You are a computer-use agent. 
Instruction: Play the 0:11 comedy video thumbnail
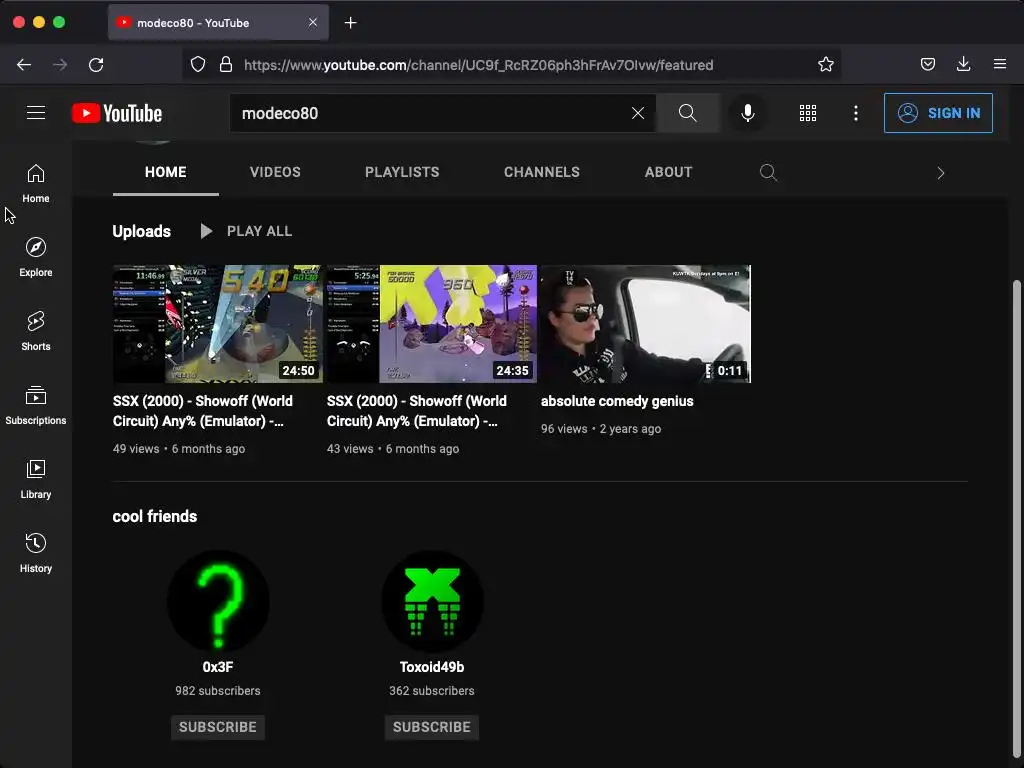point(646,324)
